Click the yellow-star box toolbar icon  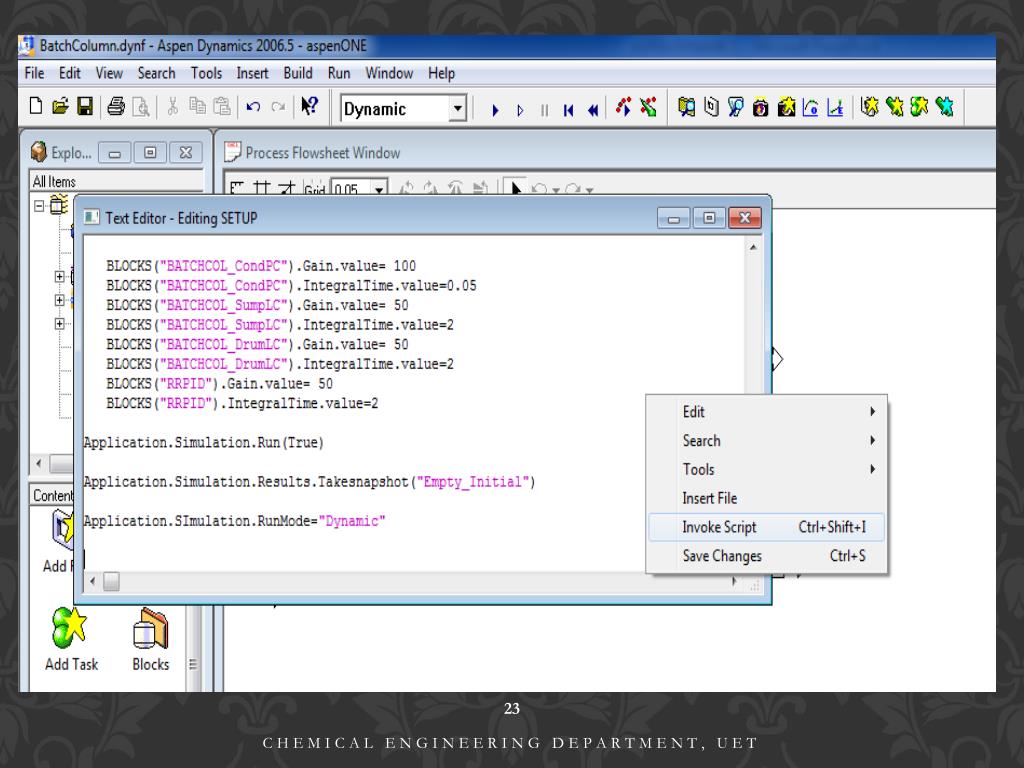coord(786,106)
